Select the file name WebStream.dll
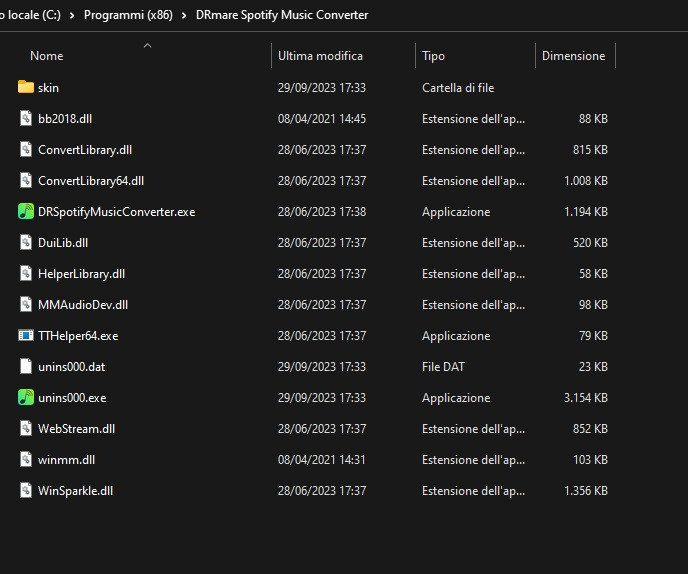688x574 pixels. 76,428
